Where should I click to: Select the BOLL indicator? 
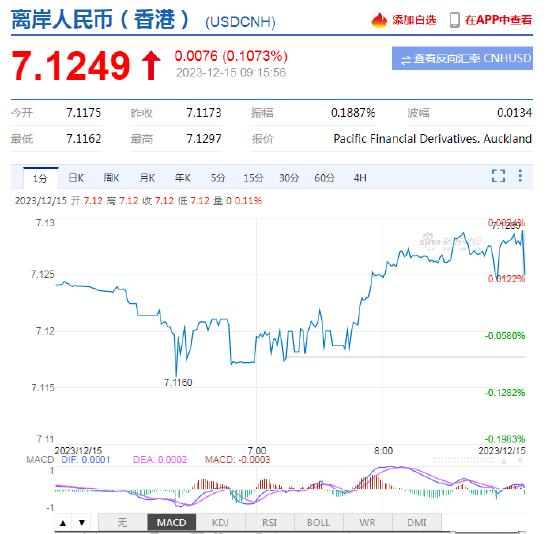[x=319, y=523]
